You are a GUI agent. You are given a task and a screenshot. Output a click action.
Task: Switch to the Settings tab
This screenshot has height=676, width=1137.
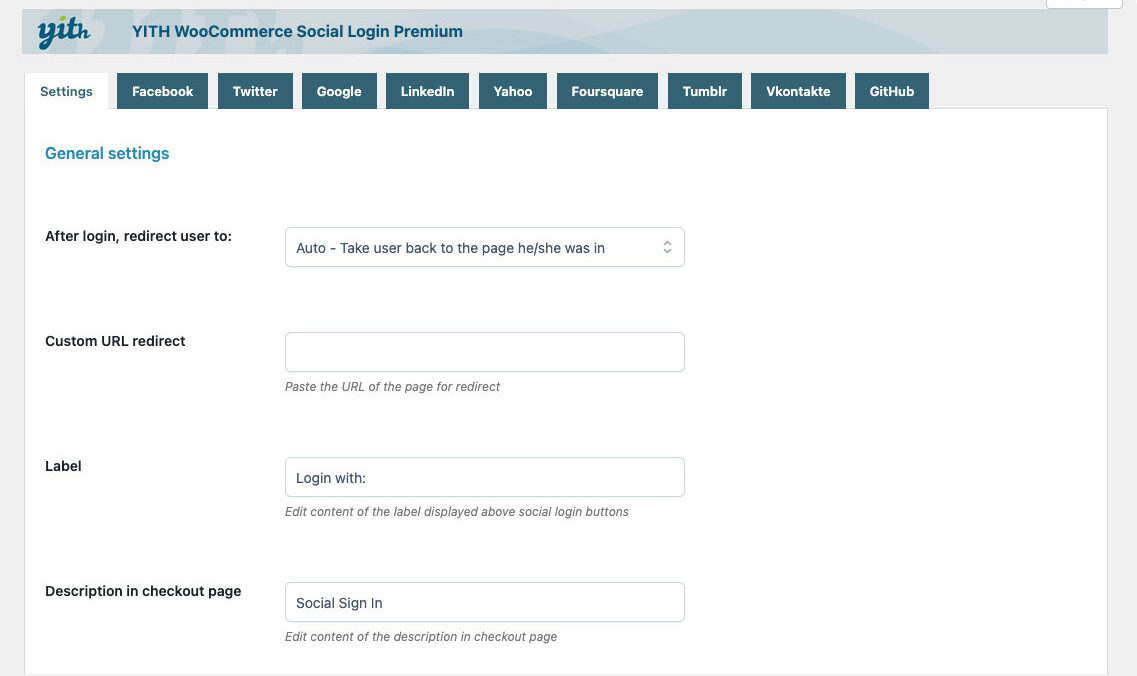click(66, 91)
